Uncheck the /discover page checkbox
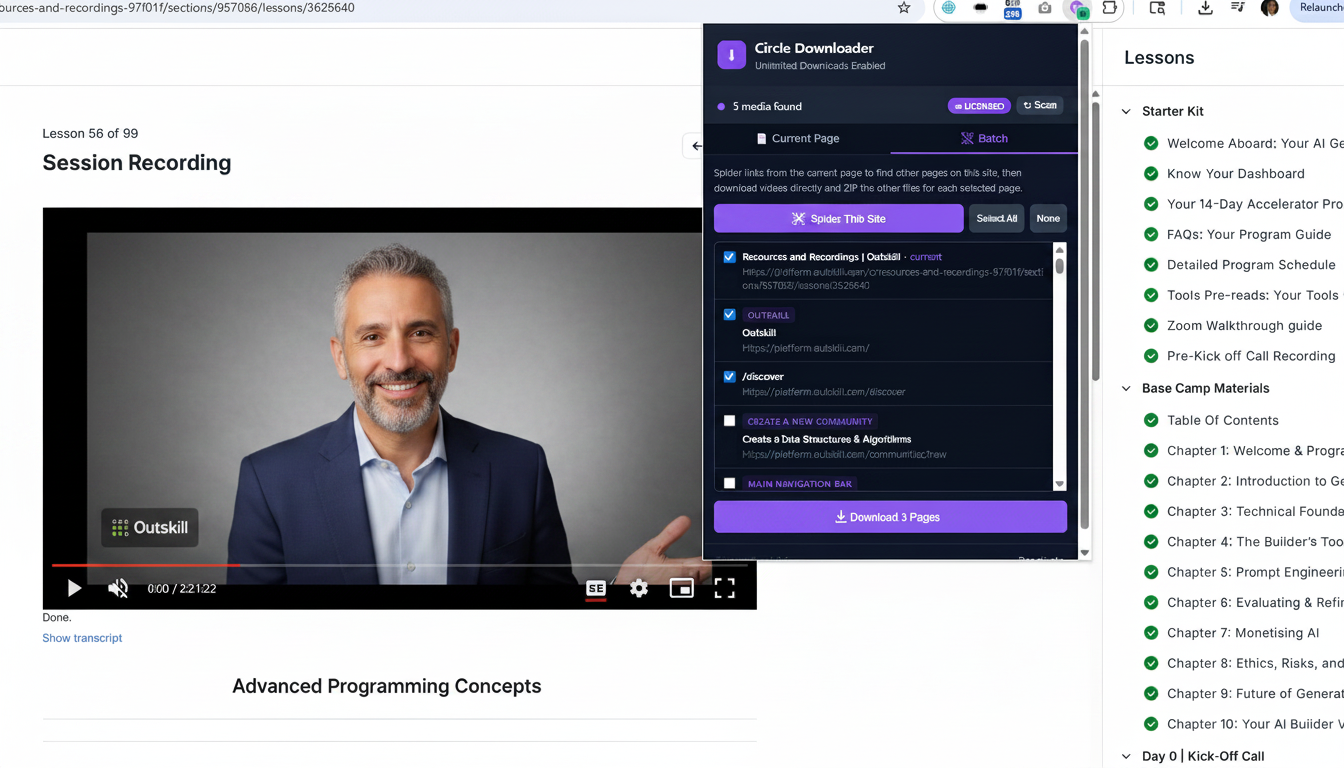This screenshot has width=1344, height=768. point(729,376)
